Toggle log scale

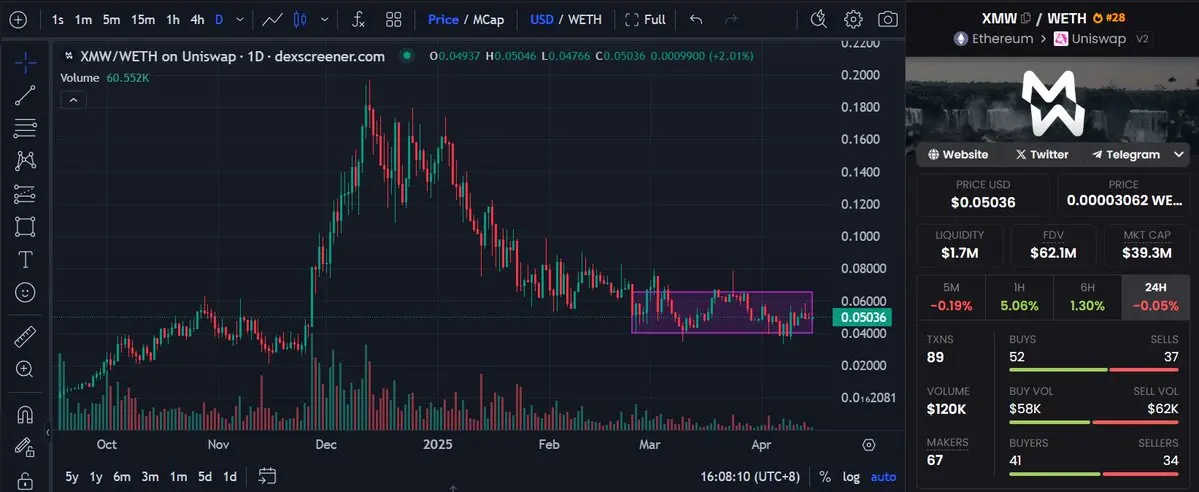tap(851, 477)
